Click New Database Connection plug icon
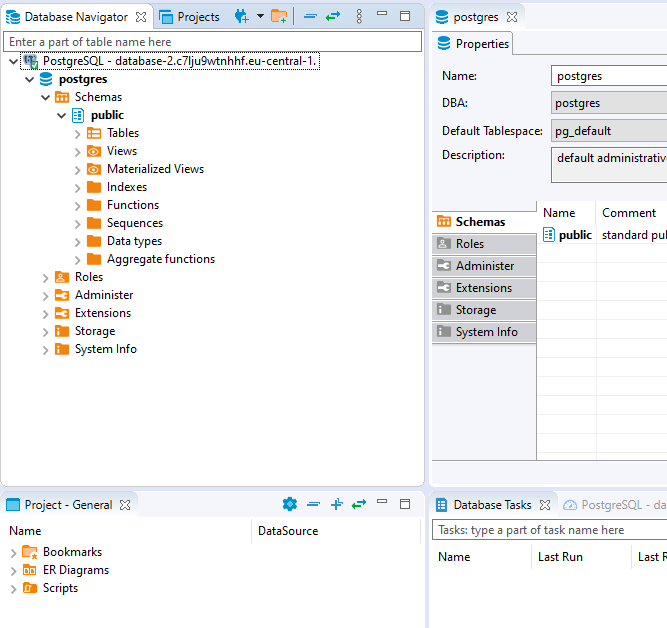 [241, 17]
